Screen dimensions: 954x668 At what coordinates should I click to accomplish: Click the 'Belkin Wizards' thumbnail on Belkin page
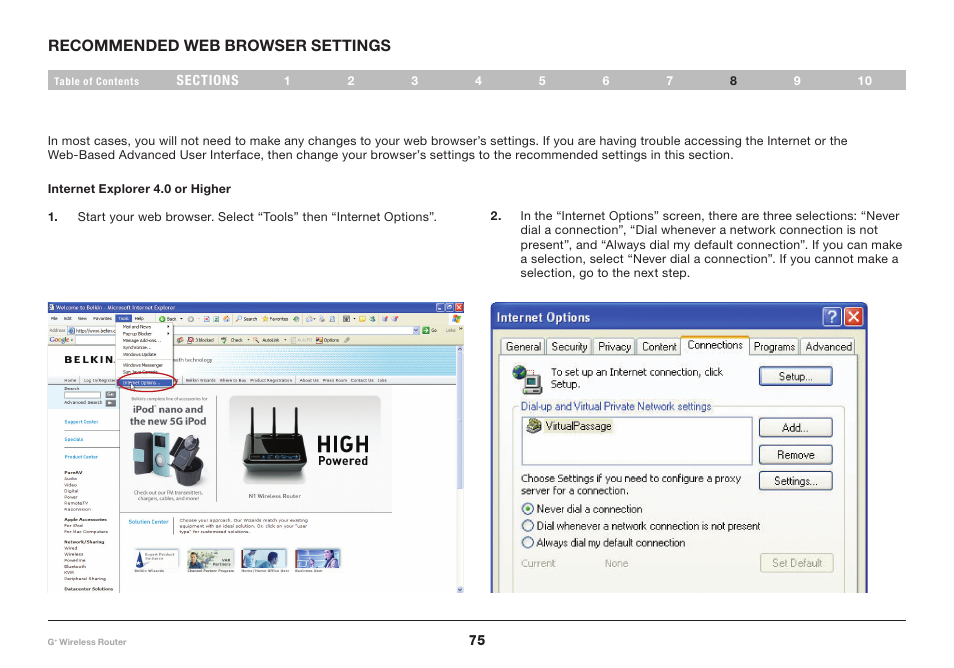157,558
